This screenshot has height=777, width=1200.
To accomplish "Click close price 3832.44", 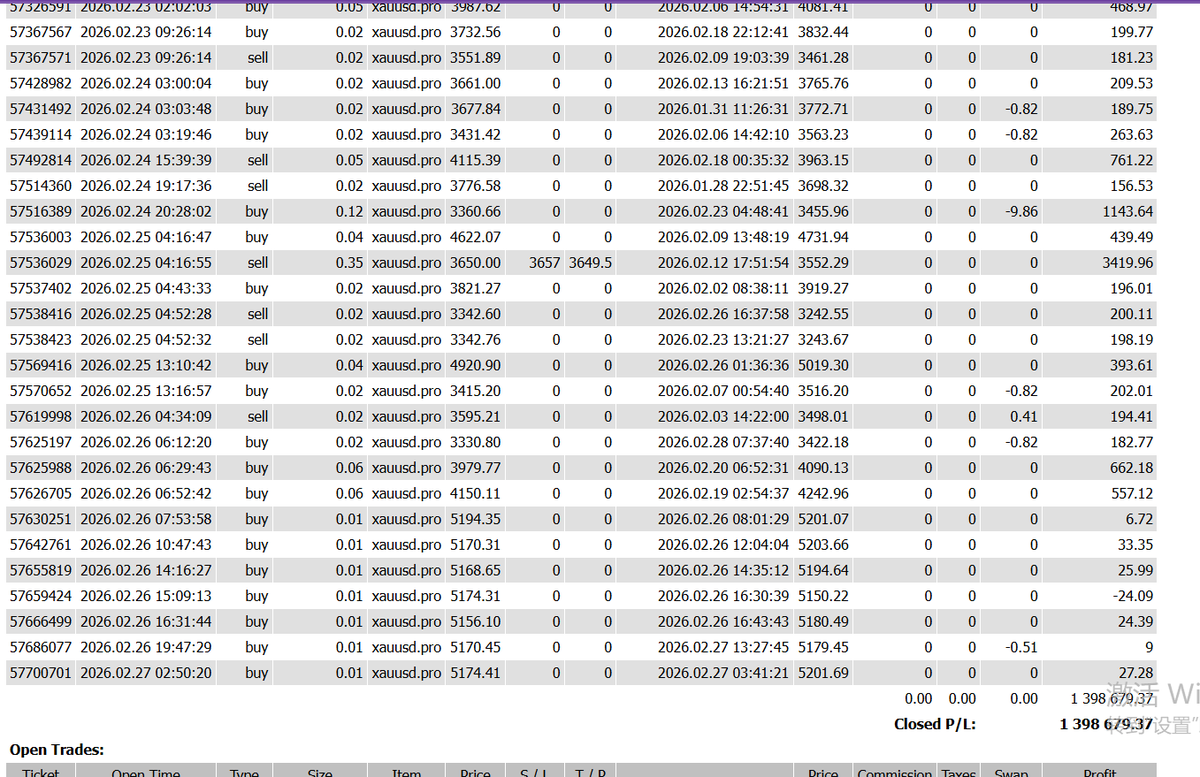I will coord(823,32).
